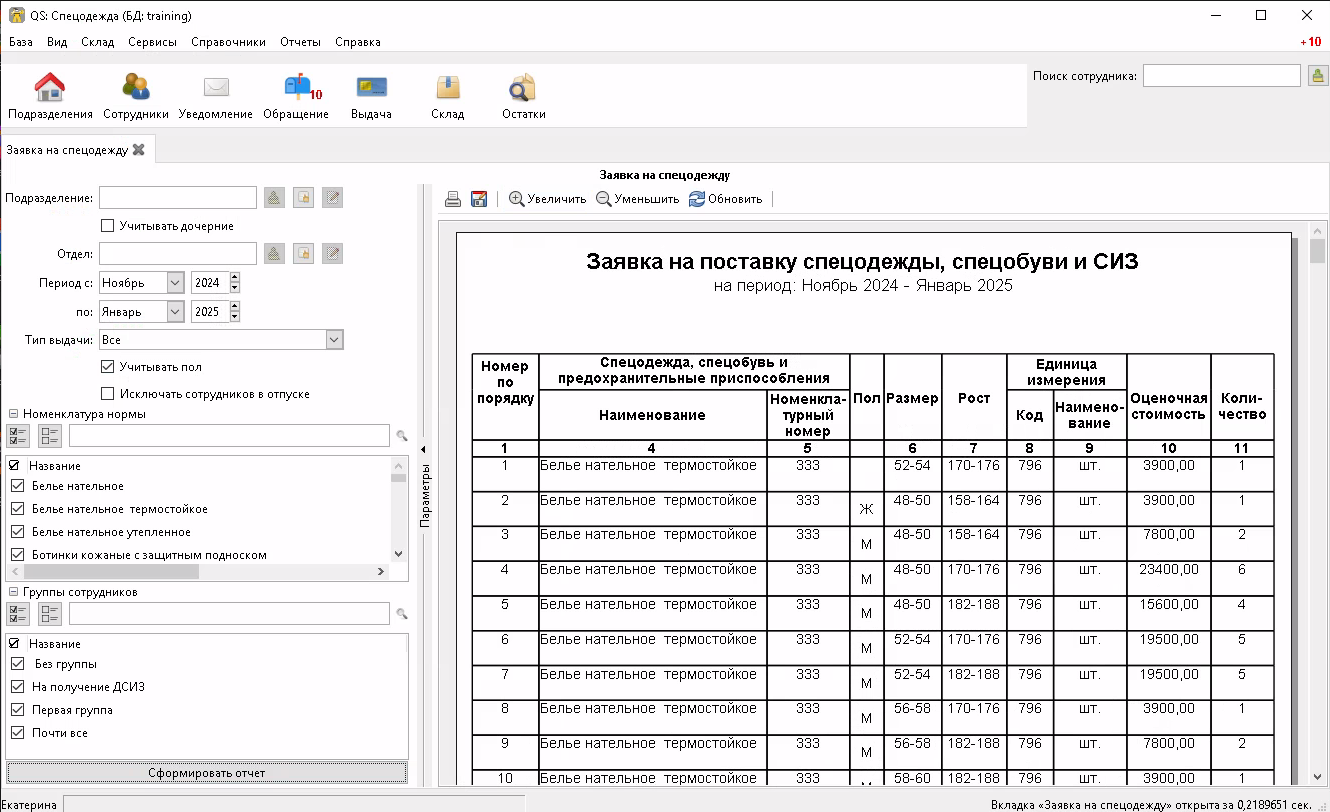Open the Сотрудники toolbar section
Screen dimensions: 1330x812
pos(136,97)
